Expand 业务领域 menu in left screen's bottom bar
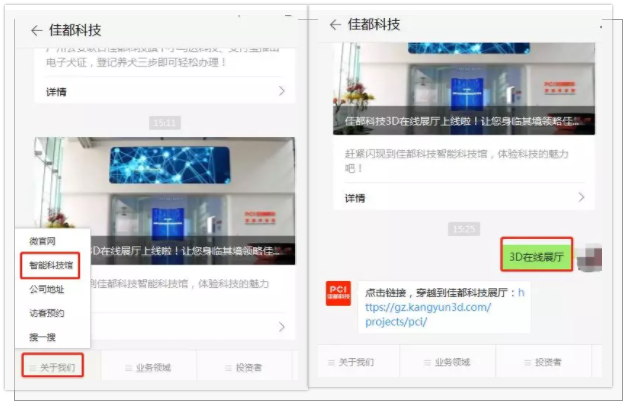The width and height of the screenshot is (628, 407). [x=148, y=367]
